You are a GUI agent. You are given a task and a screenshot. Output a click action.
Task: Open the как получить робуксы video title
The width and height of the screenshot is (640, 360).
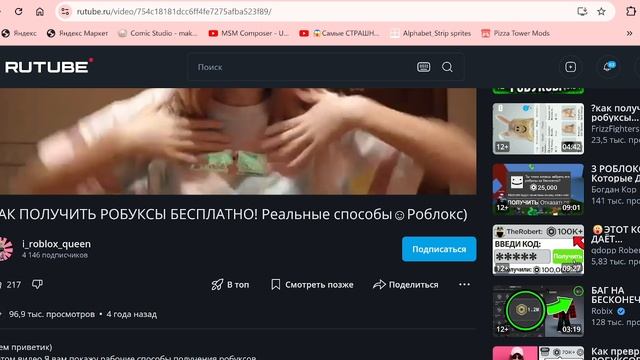615,113
